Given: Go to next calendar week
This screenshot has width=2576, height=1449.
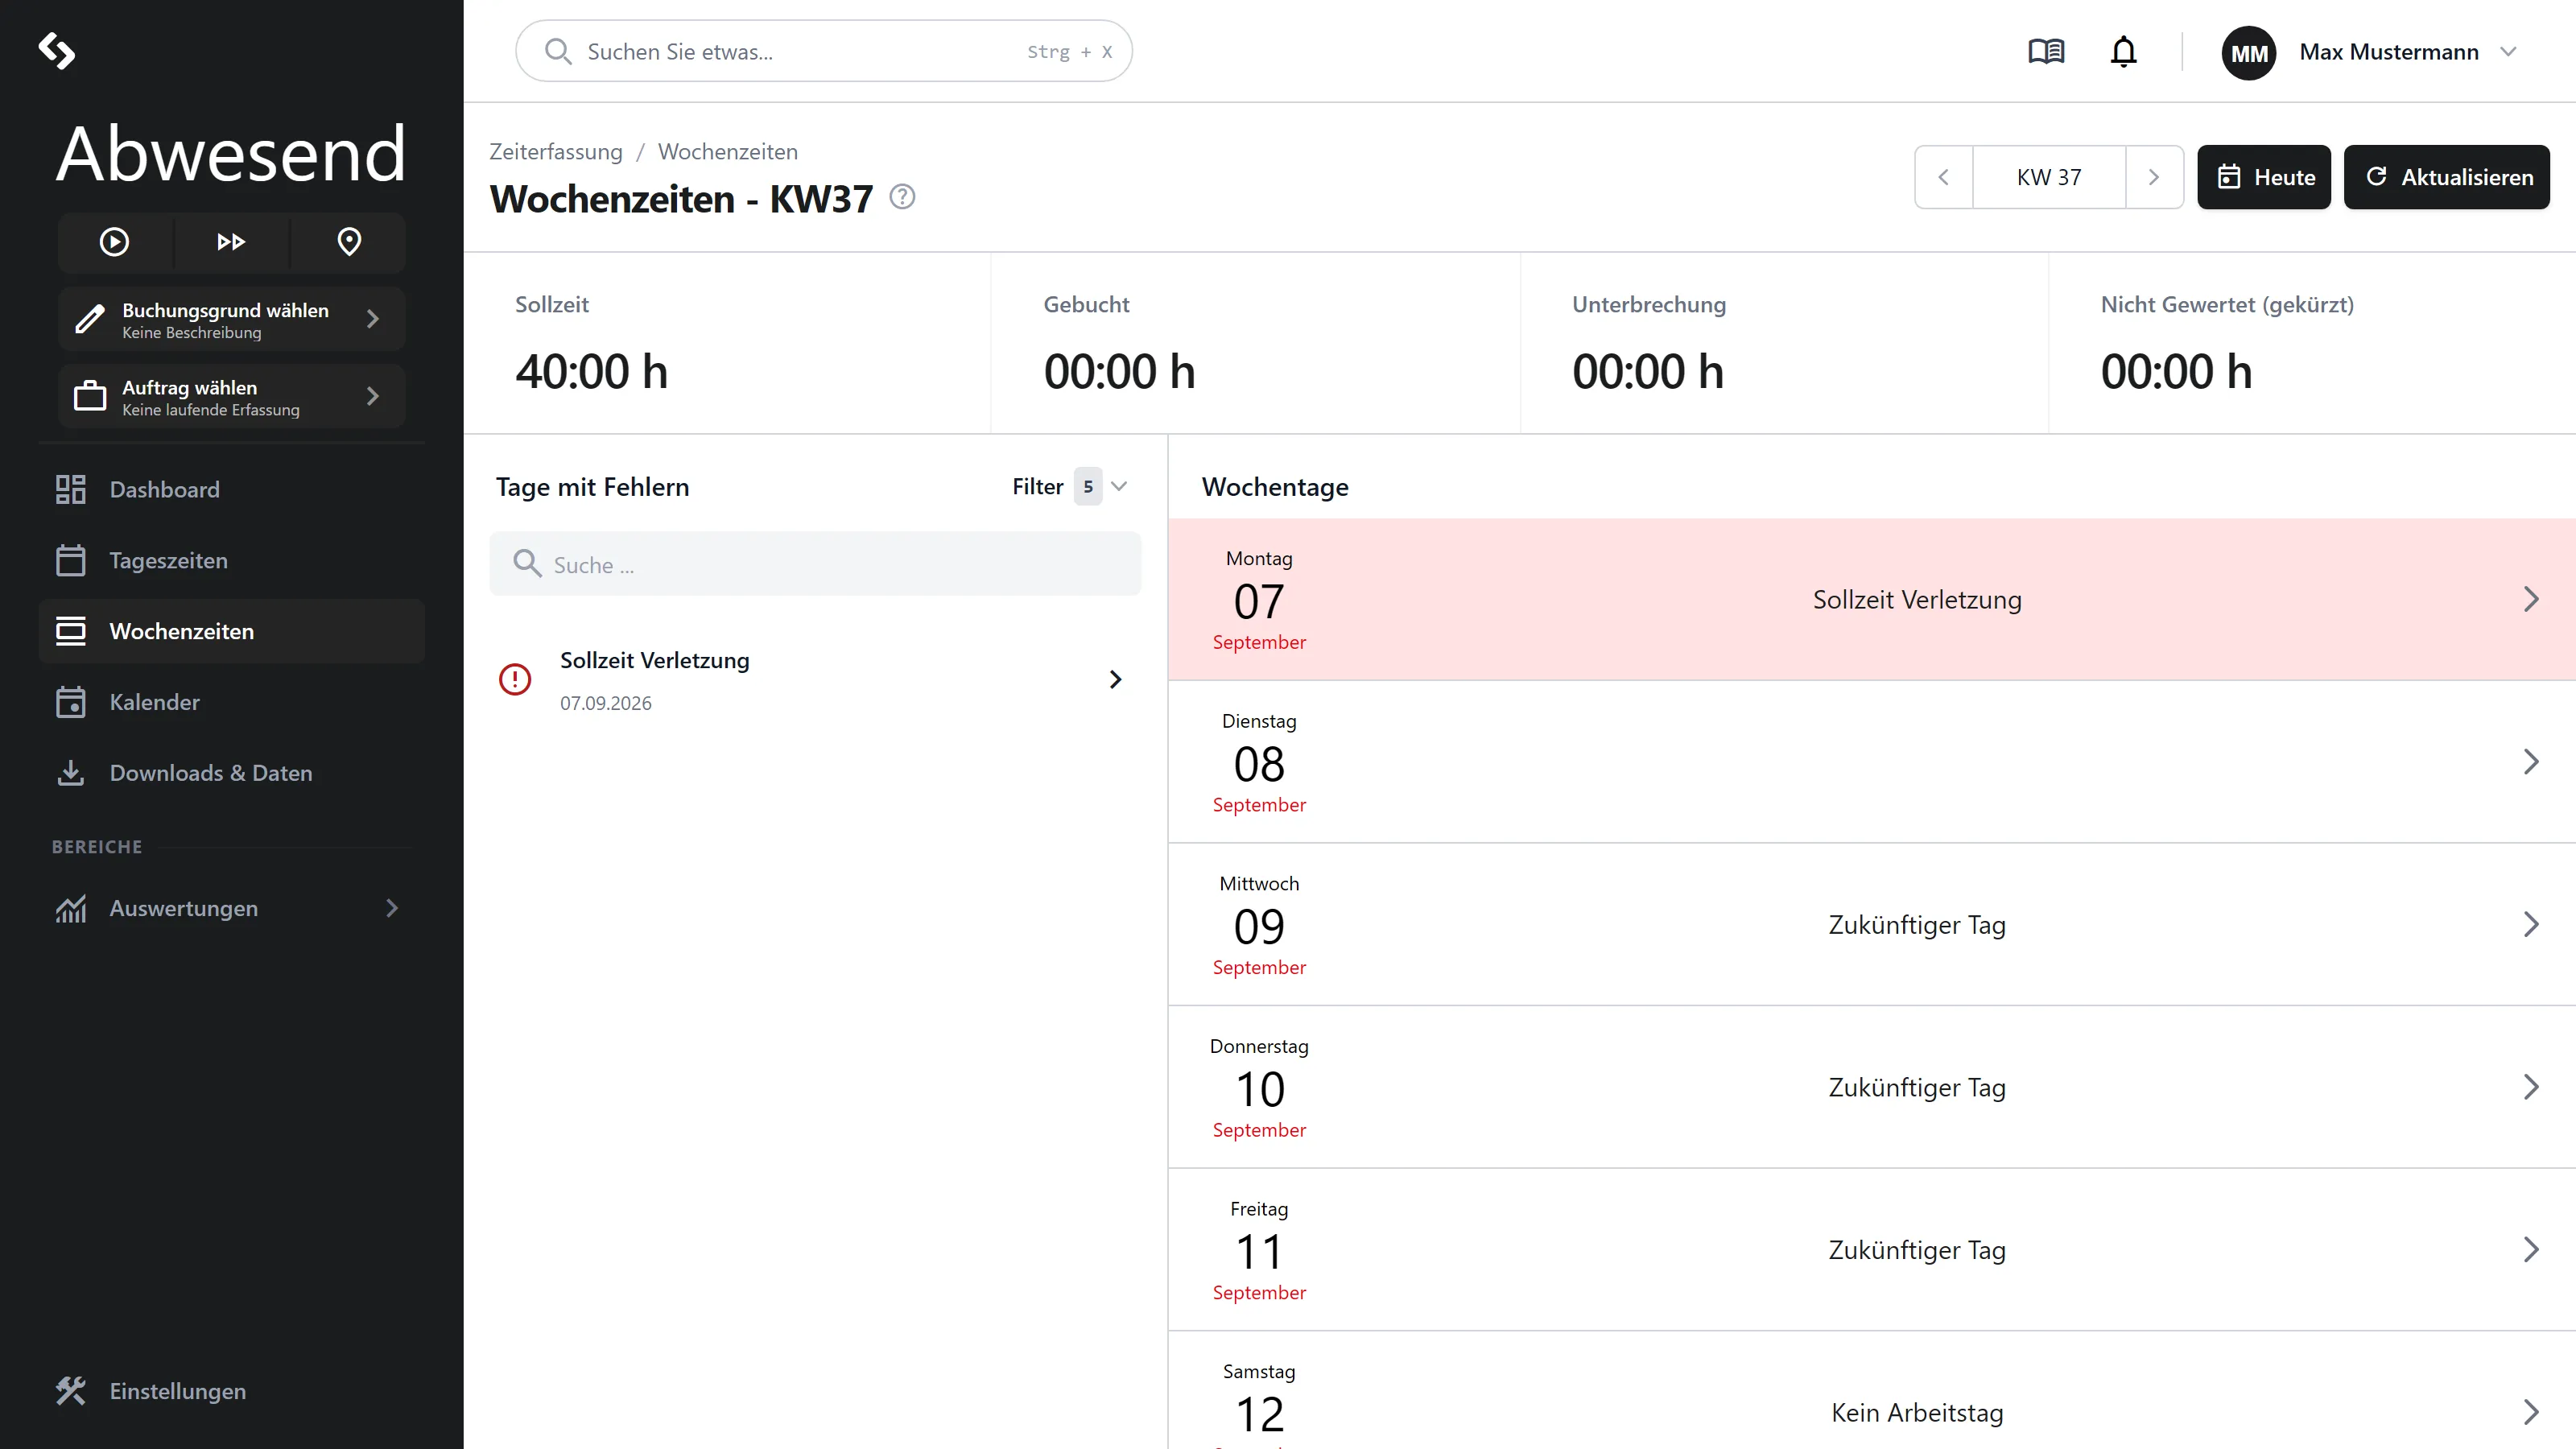Looking at the screenshot, I should coord(2154,177).
